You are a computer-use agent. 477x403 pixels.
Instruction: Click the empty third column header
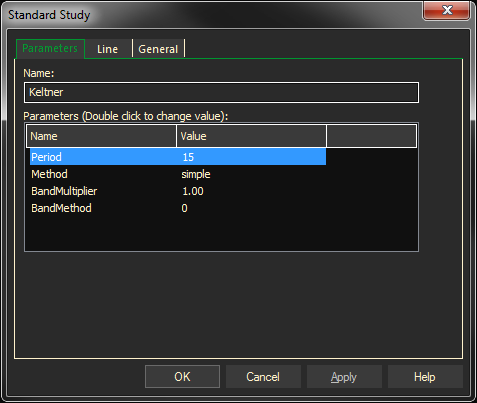pyautogui.click(x=371, y=136)
